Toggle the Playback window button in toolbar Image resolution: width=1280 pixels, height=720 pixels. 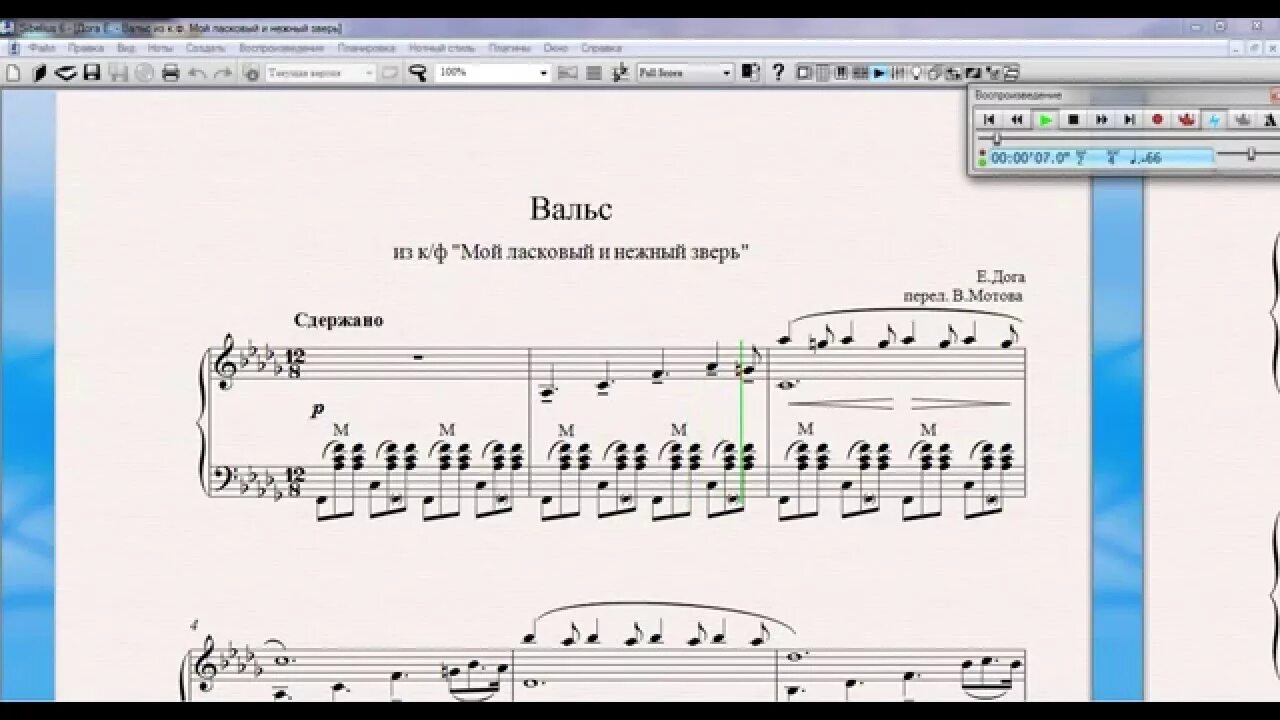tap(879, 72)
